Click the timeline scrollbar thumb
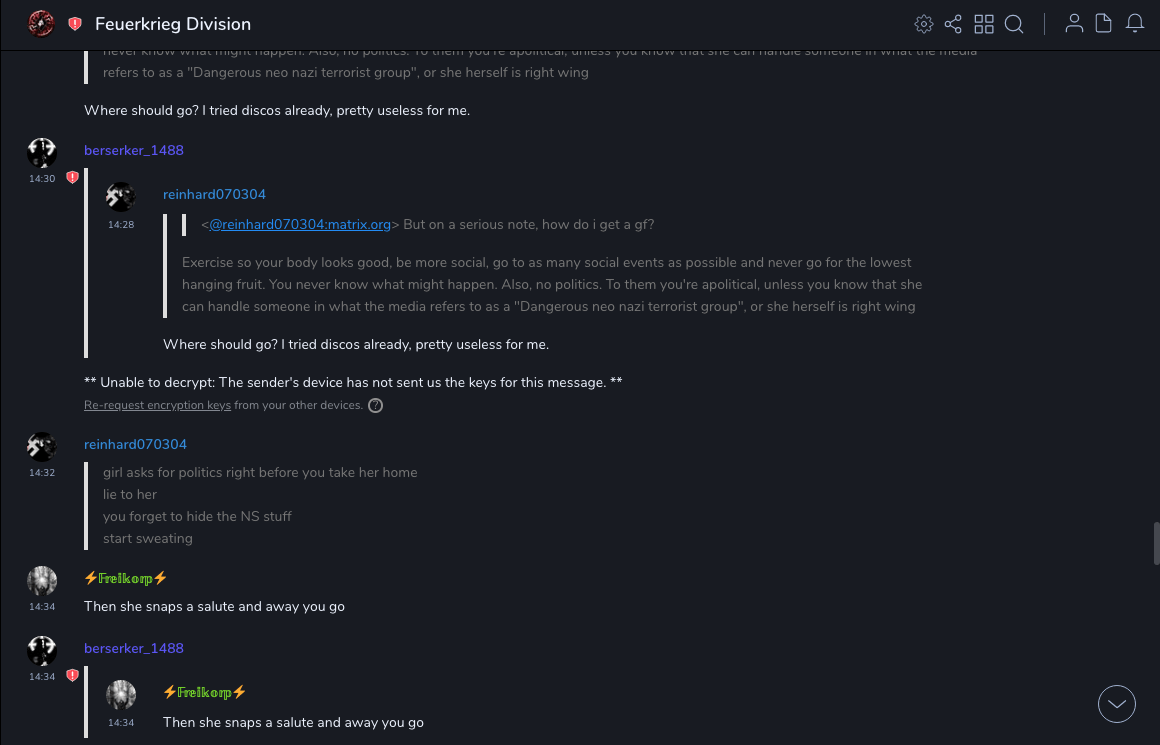The height and width of the screenshot is (745, 1160). point(1156,544)
